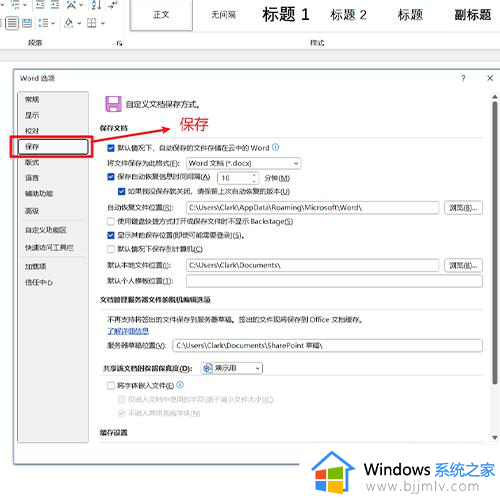
Task: Click the dialog scrollbar up arrow
Action: [x=495, y=97]
